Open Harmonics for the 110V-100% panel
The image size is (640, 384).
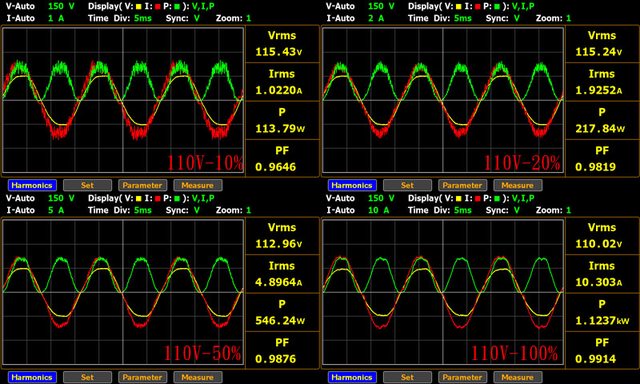[352, 377]
